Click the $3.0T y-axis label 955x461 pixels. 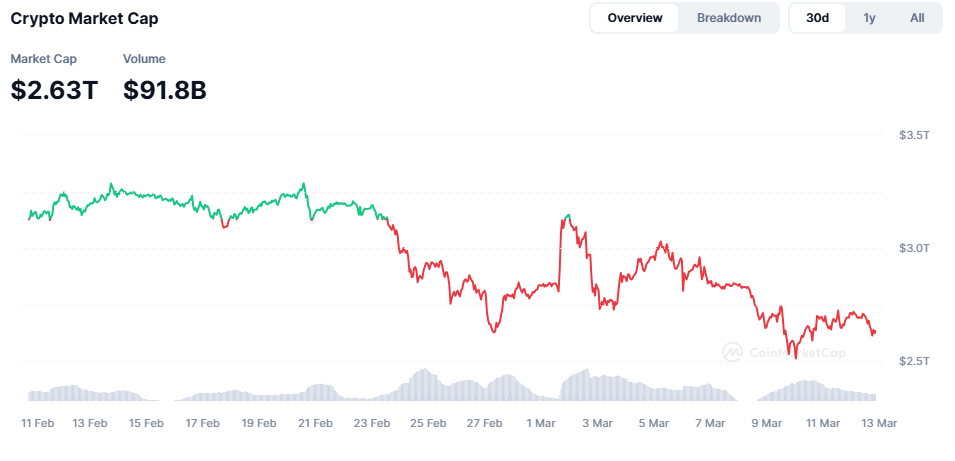click(x=915, y=247)
